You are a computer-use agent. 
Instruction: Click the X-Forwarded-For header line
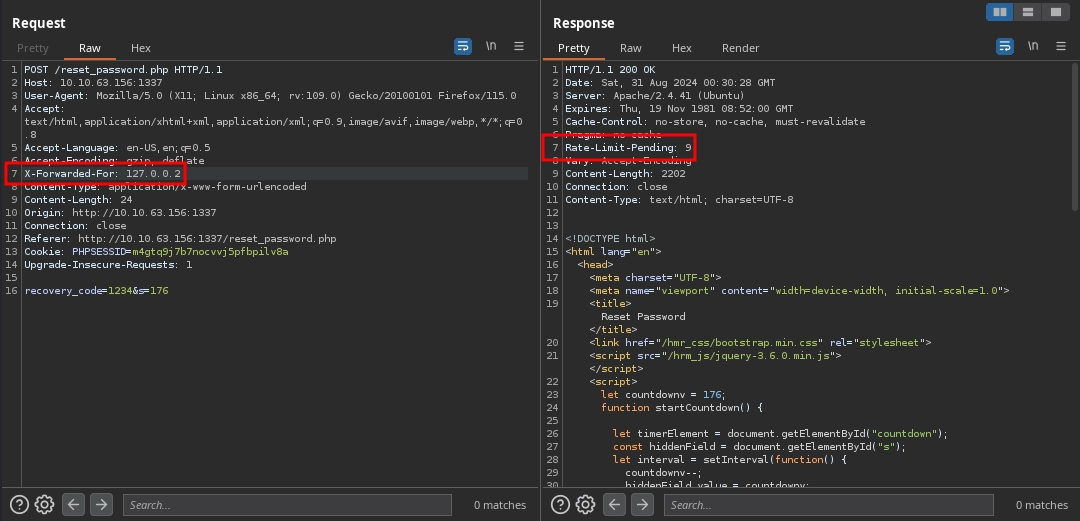point(103,174)
